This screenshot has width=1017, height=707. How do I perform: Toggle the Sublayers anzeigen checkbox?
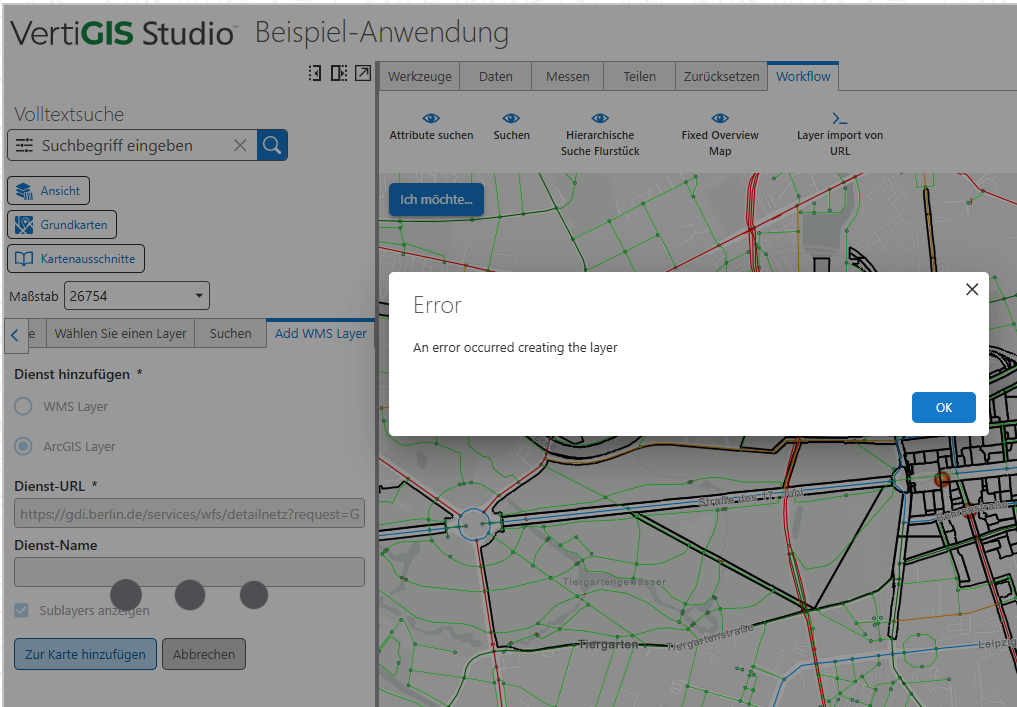21,610
